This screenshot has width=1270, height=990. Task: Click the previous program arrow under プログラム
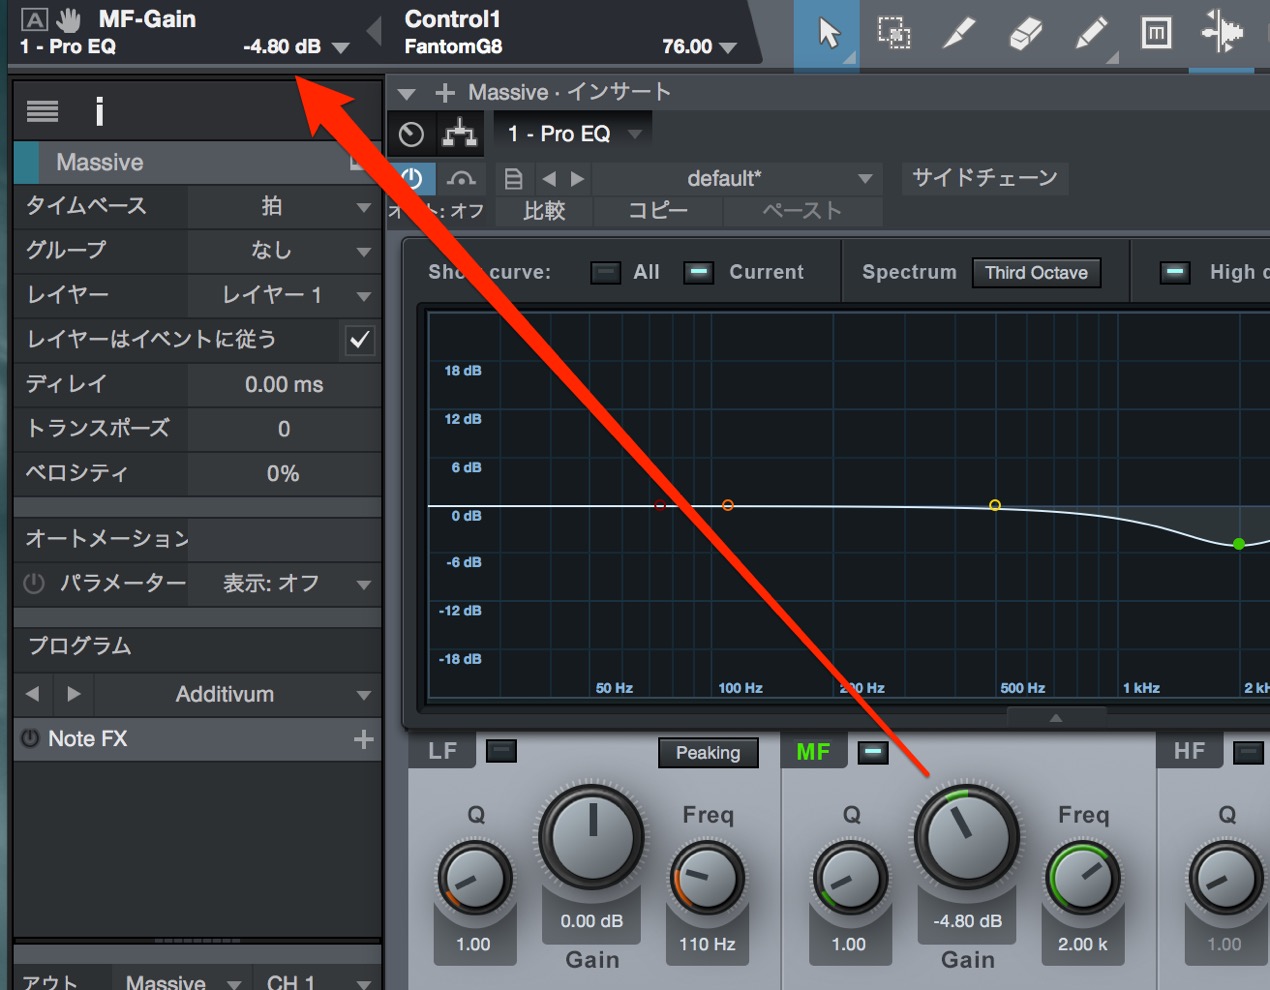pyautogui.click(x=33, y=694)
